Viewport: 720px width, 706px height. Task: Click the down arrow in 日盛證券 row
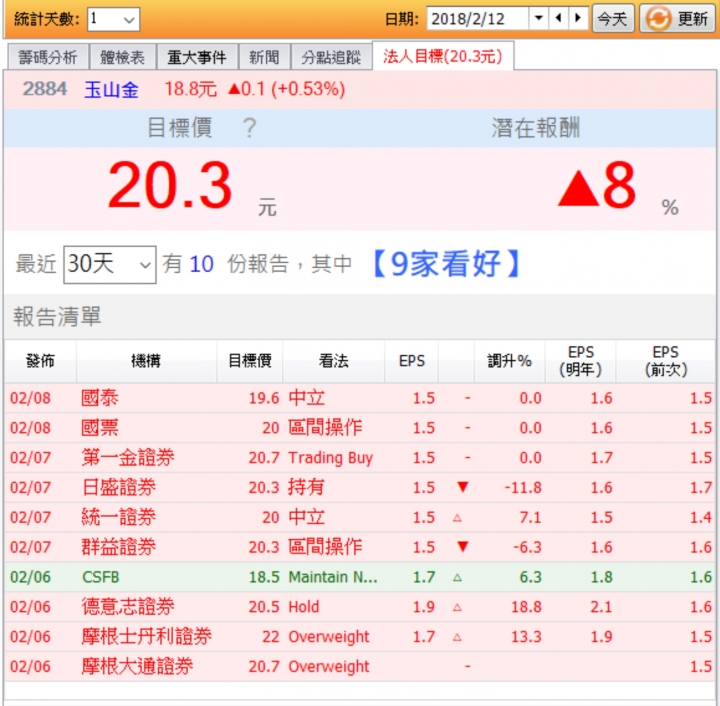(x=463, y=487)
